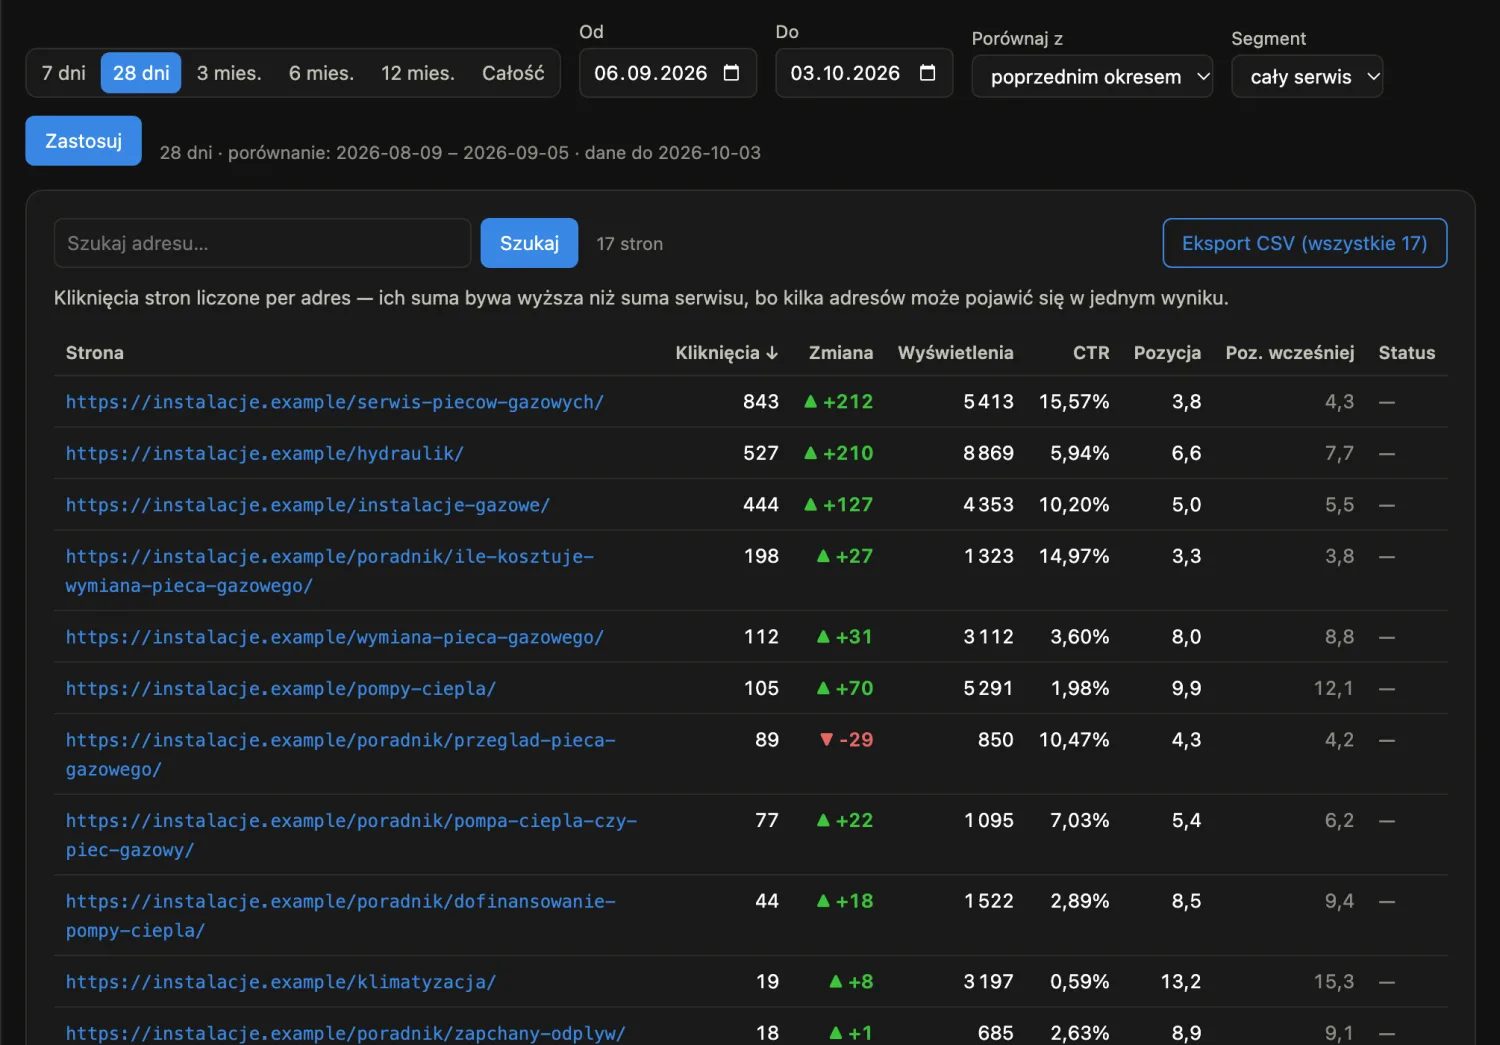The width and height of the screenshot is (1500, 1045).
Task: Open pompa-ciepla-czy-piec-gazowy guide link
Action: point(351,835)
